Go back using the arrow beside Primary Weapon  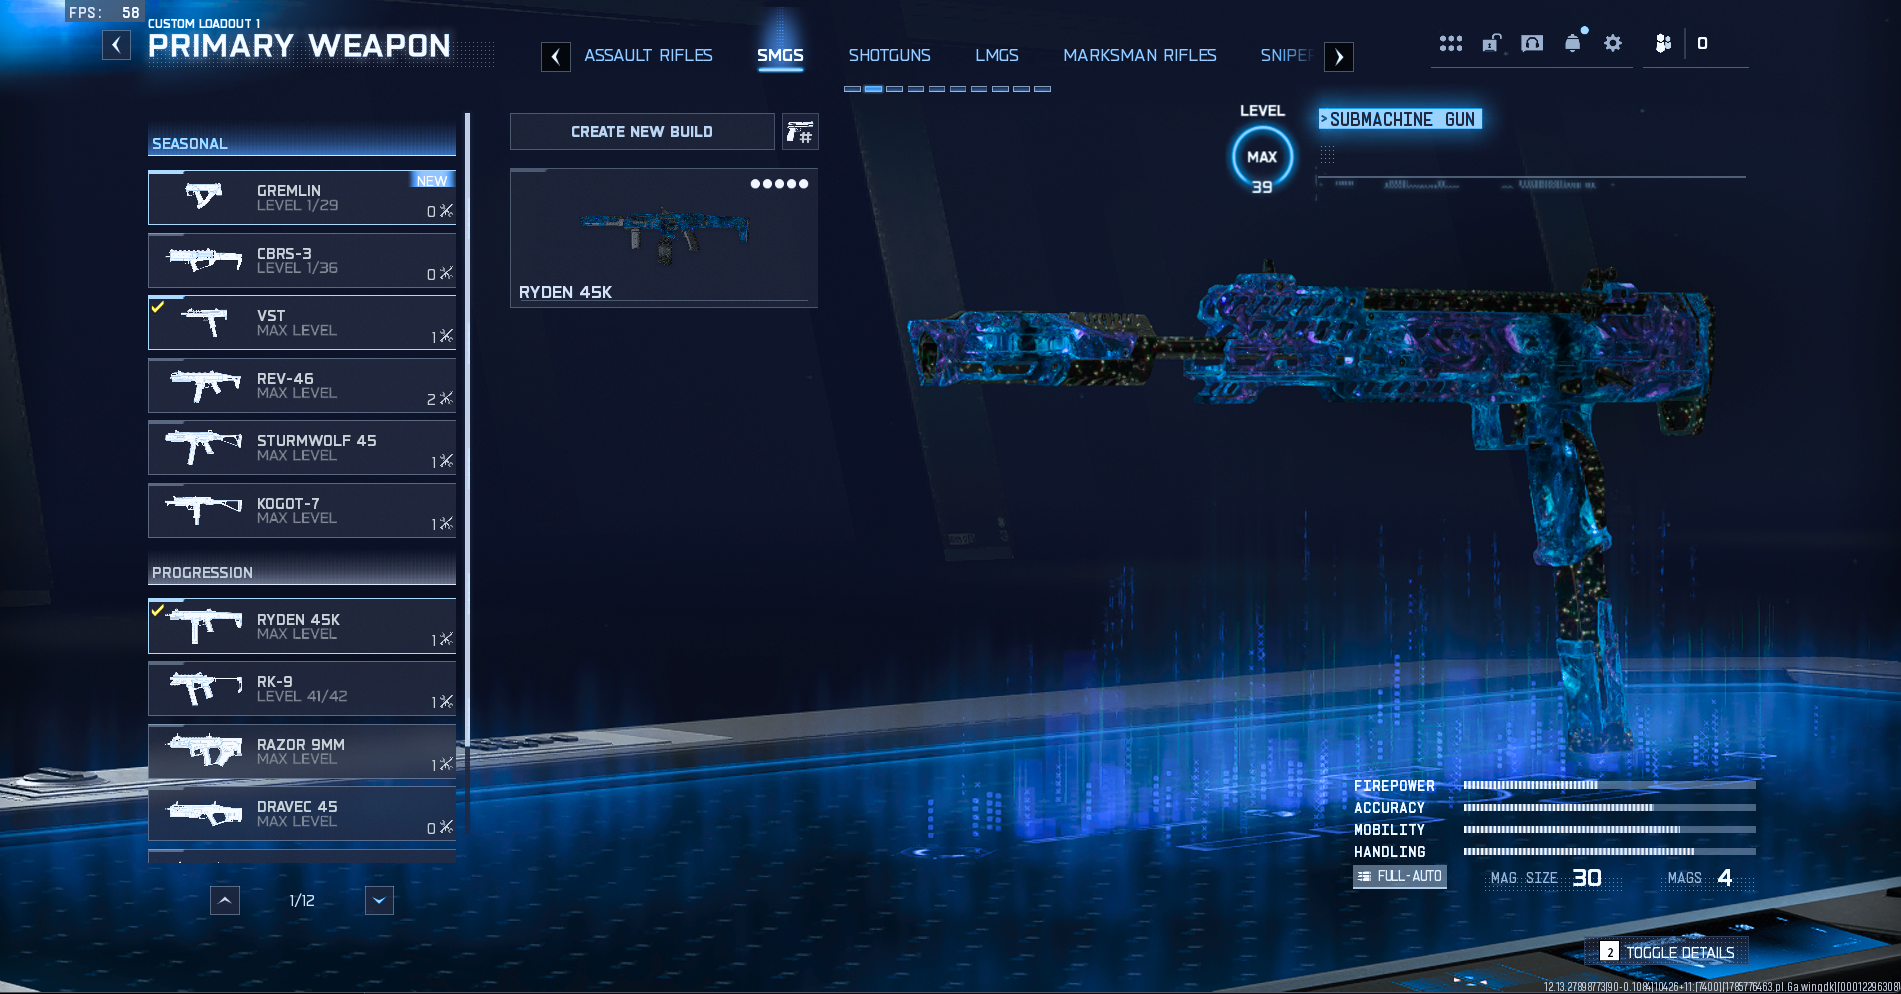(x=117, y=45)
